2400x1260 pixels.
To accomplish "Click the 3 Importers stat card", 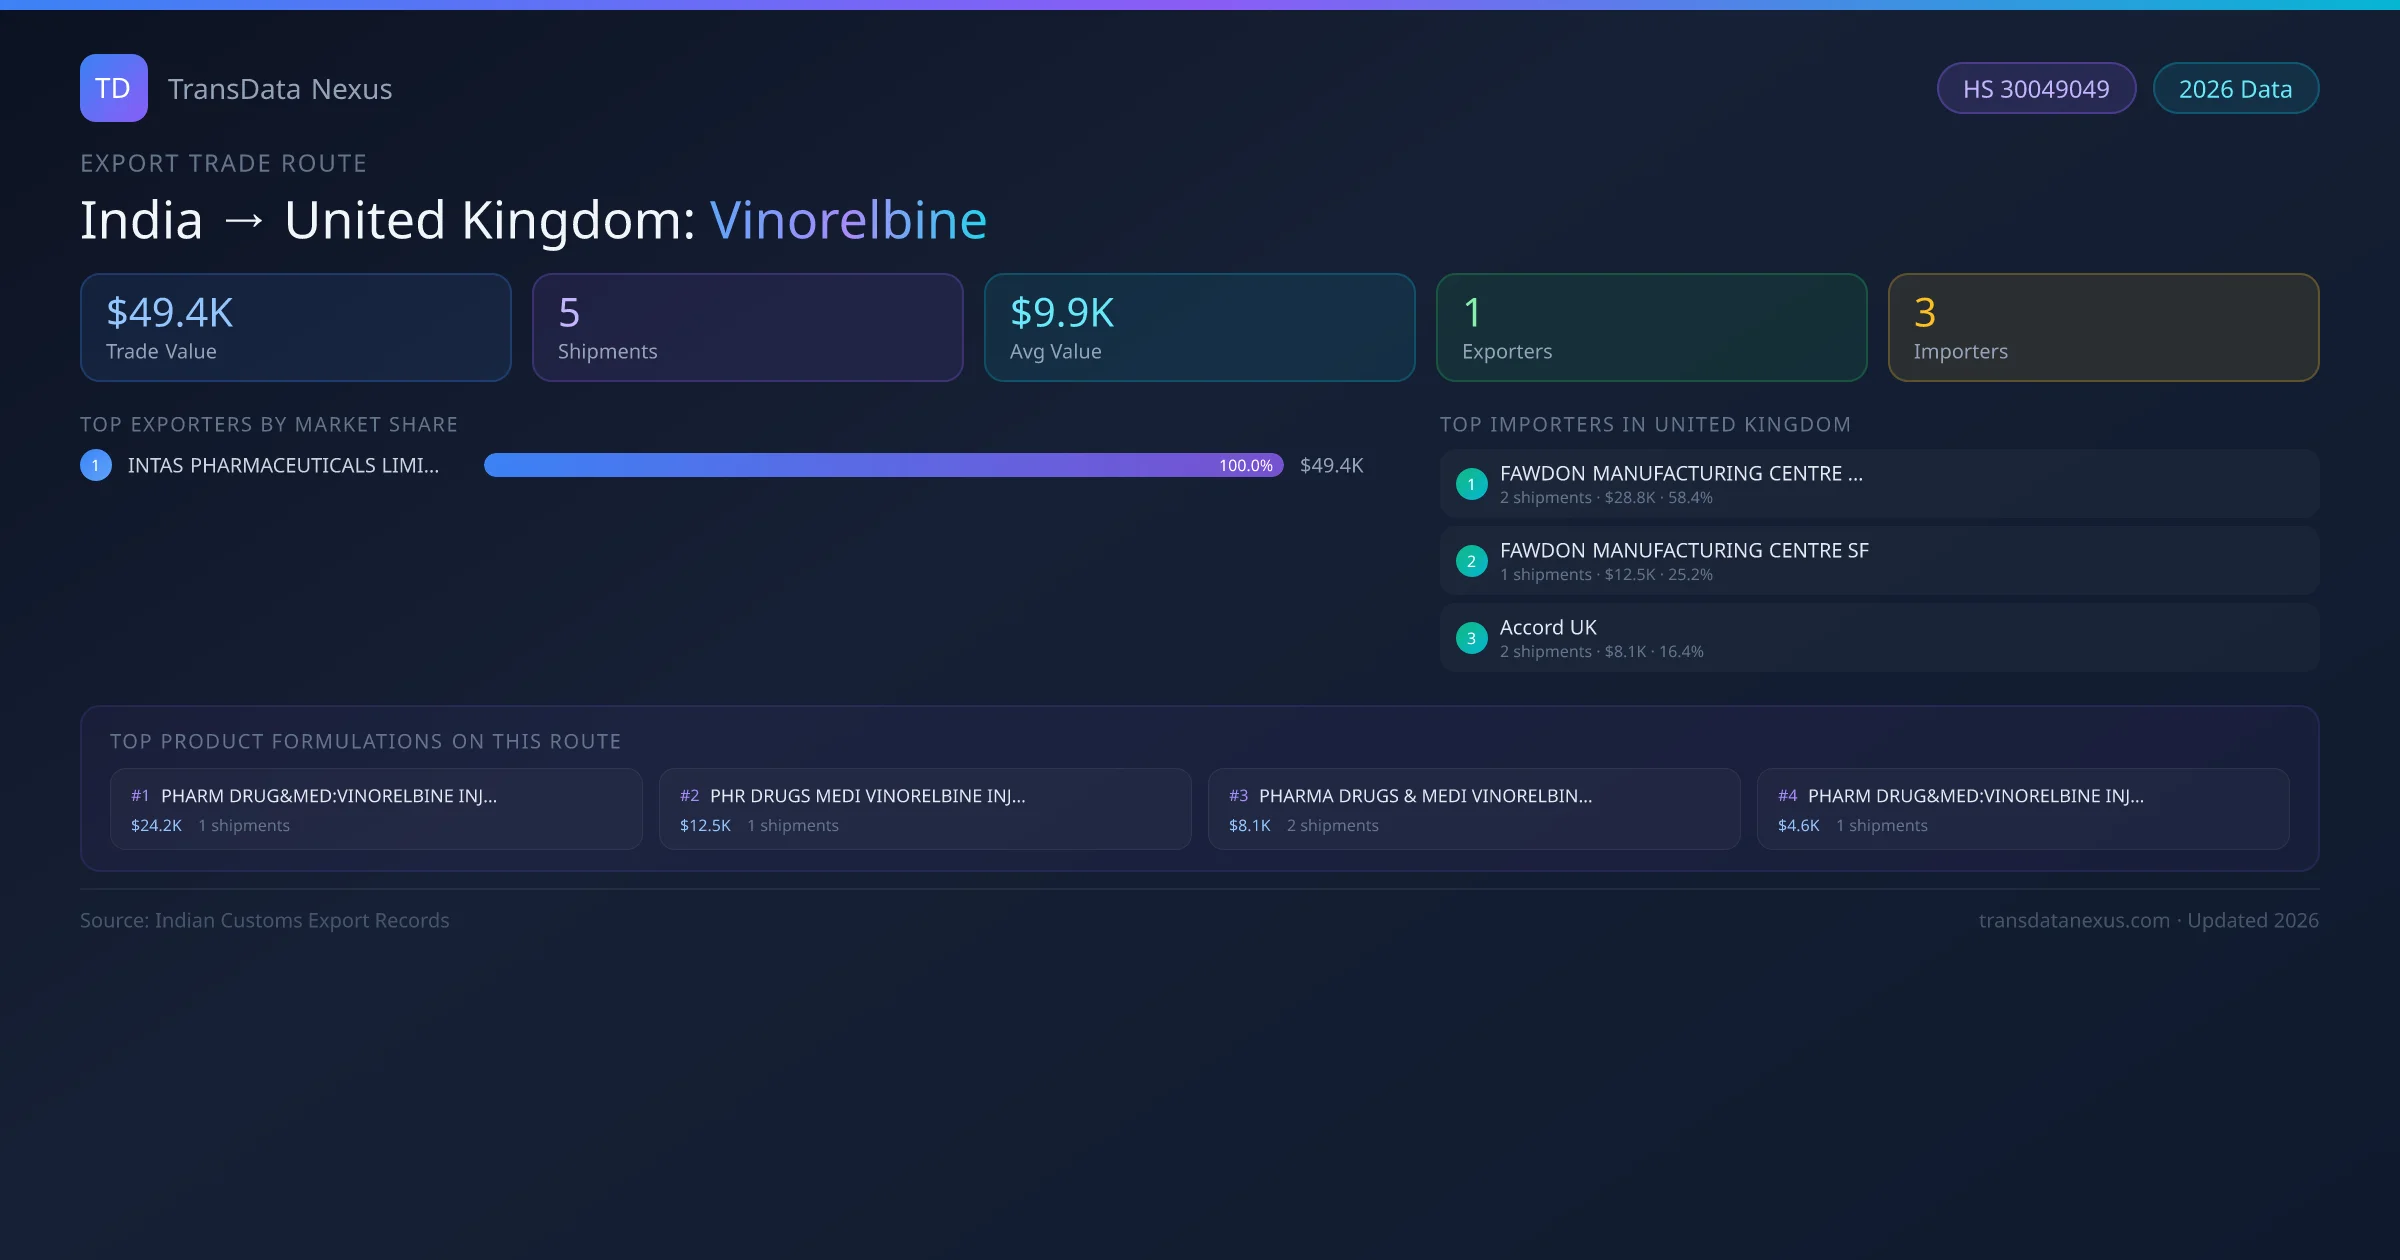I will (2103, 328).
